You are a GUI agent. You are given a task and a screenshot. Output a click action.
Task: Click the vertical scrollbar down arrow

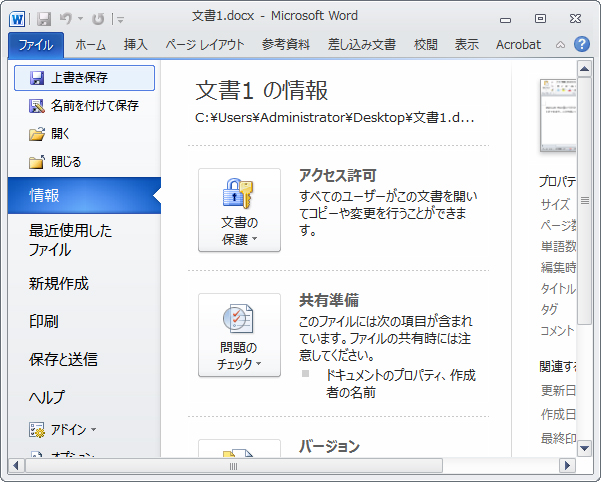pyautogui.click(x=585, y=448)
